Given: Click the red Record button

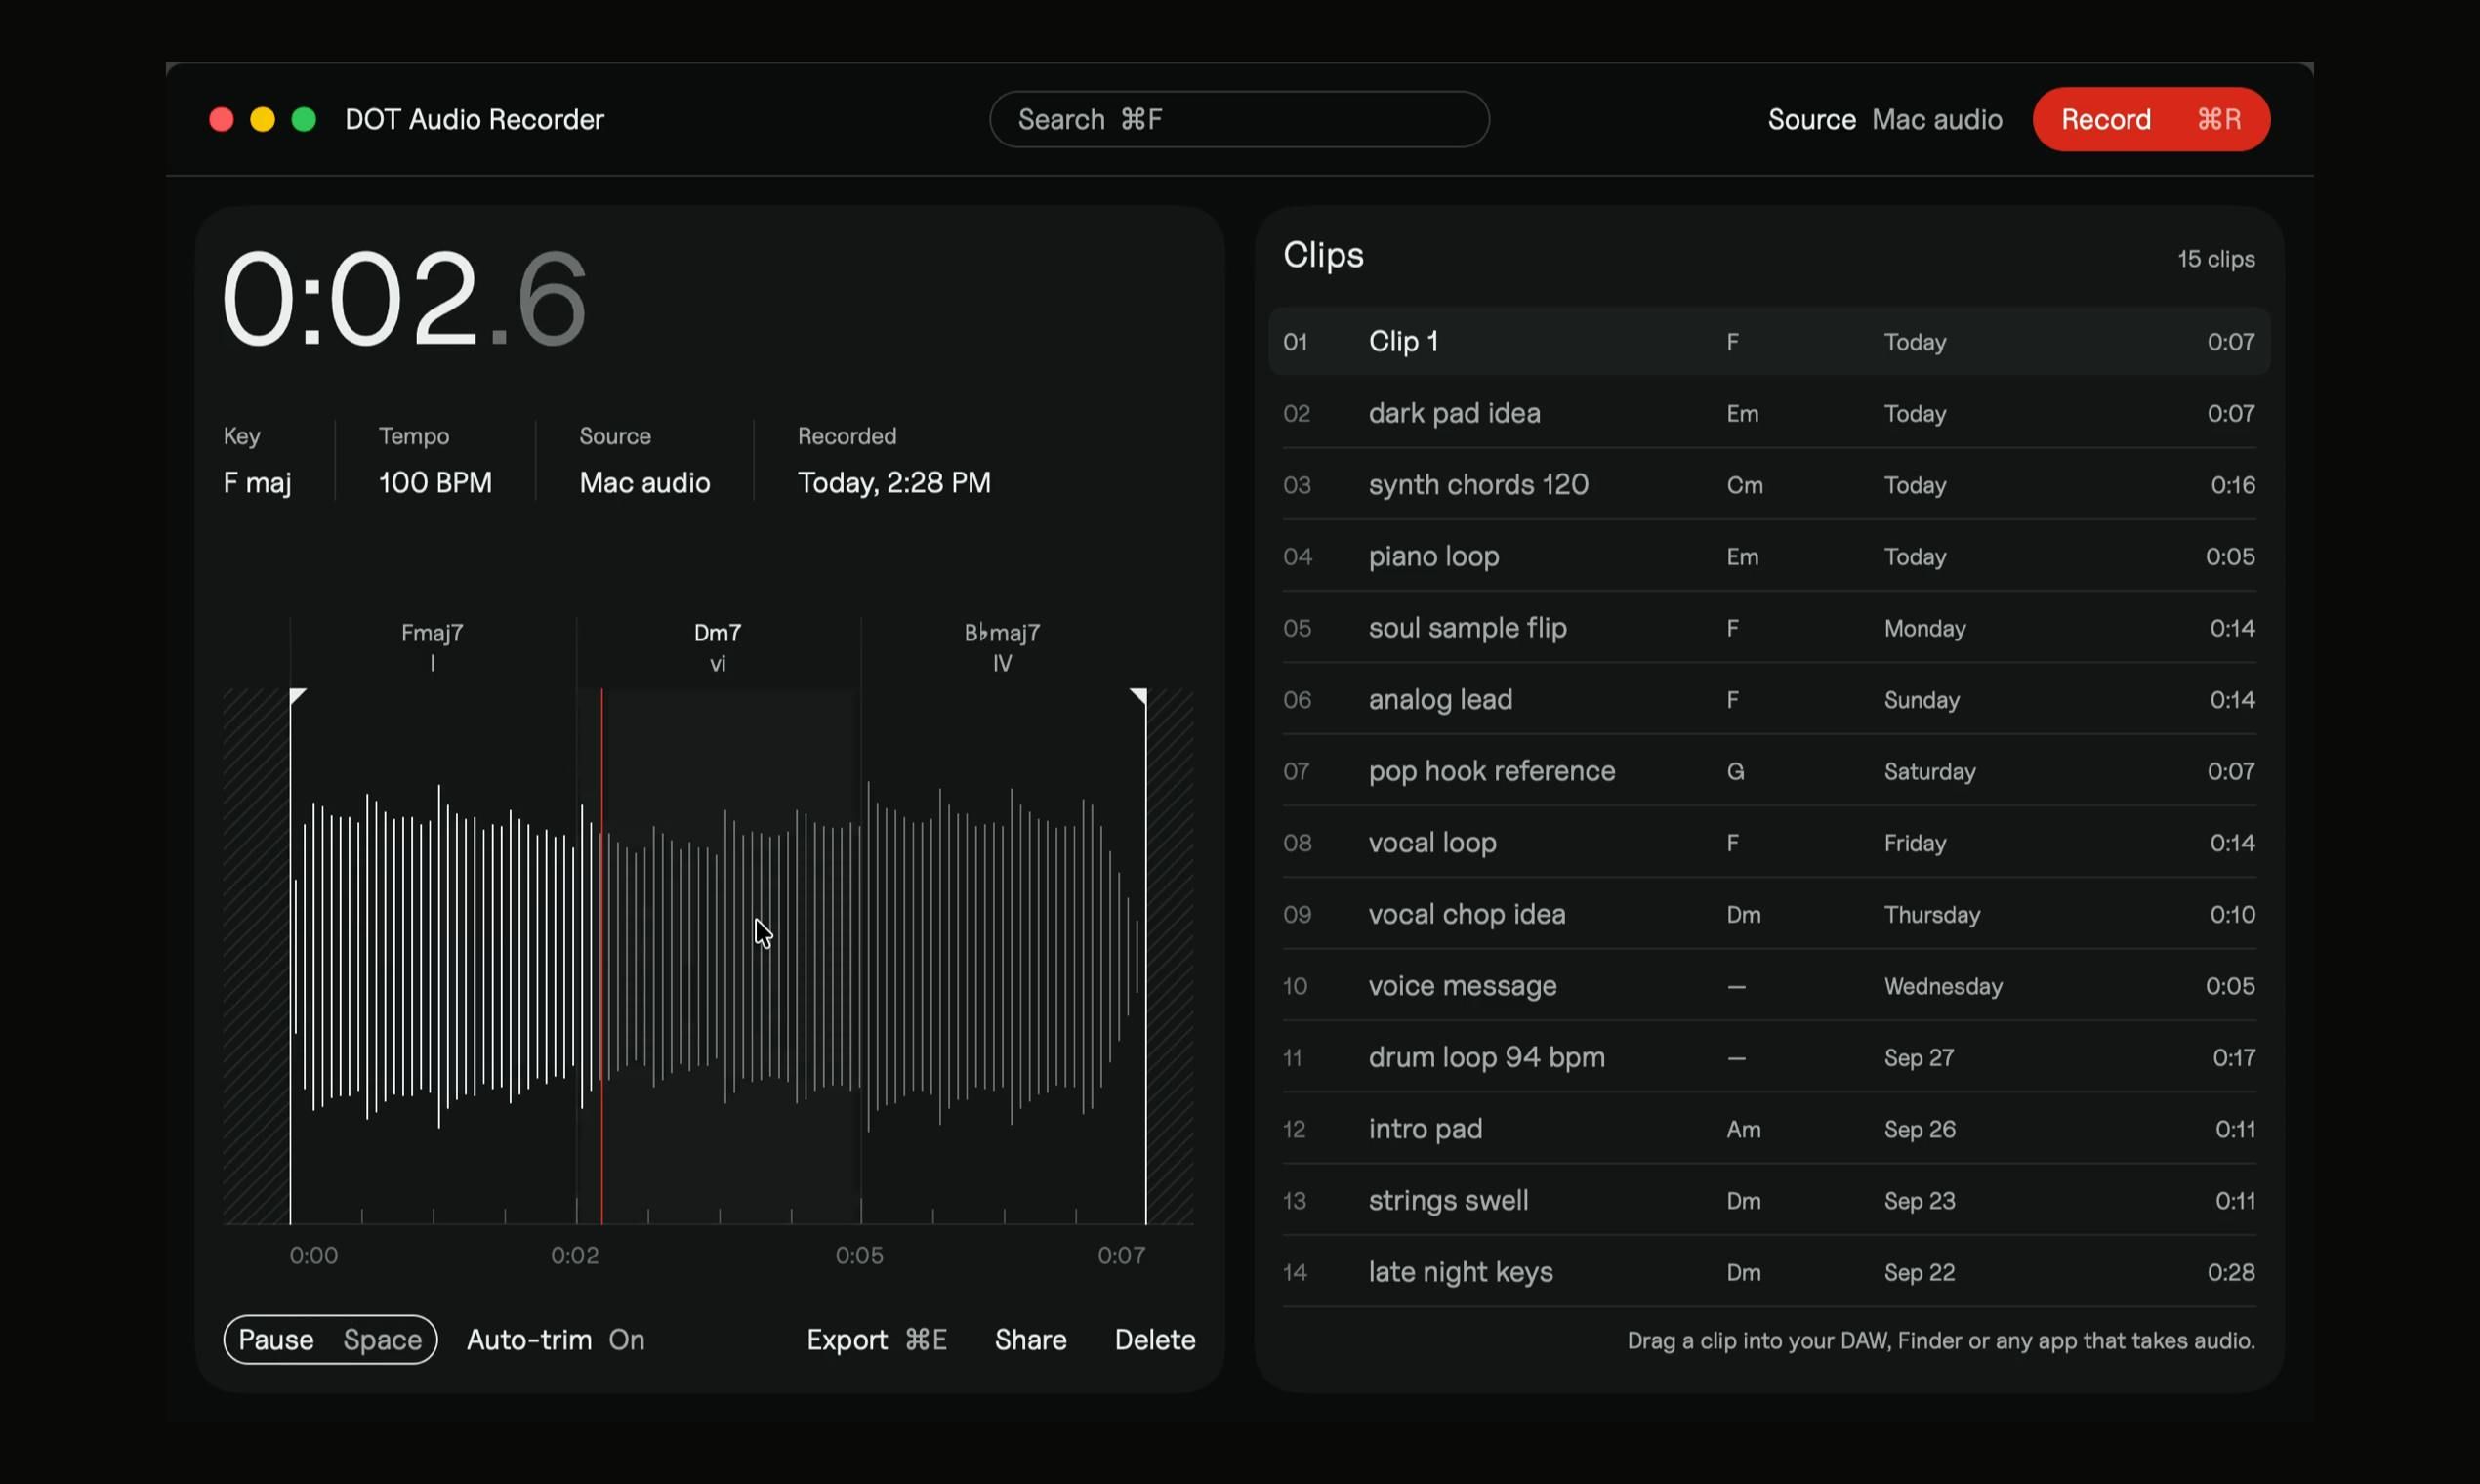Looking at the screenshot, I should pyautogui.click(x=2151, y=119).
